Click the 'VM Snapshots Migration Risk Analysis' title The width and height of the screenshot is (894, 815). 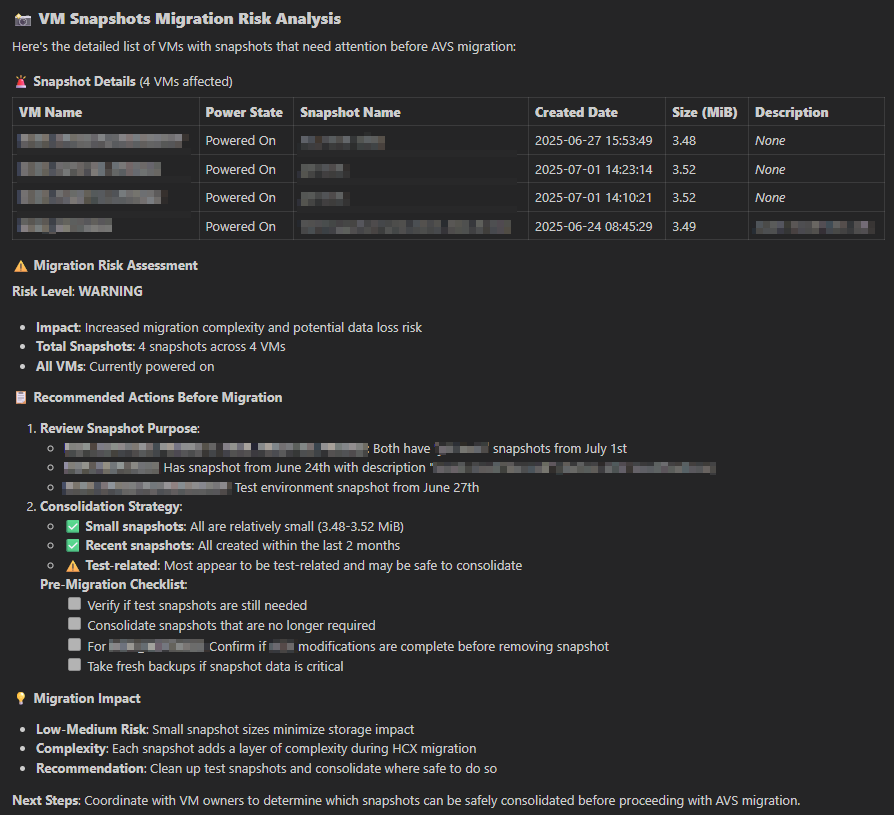tap(190, 19)
